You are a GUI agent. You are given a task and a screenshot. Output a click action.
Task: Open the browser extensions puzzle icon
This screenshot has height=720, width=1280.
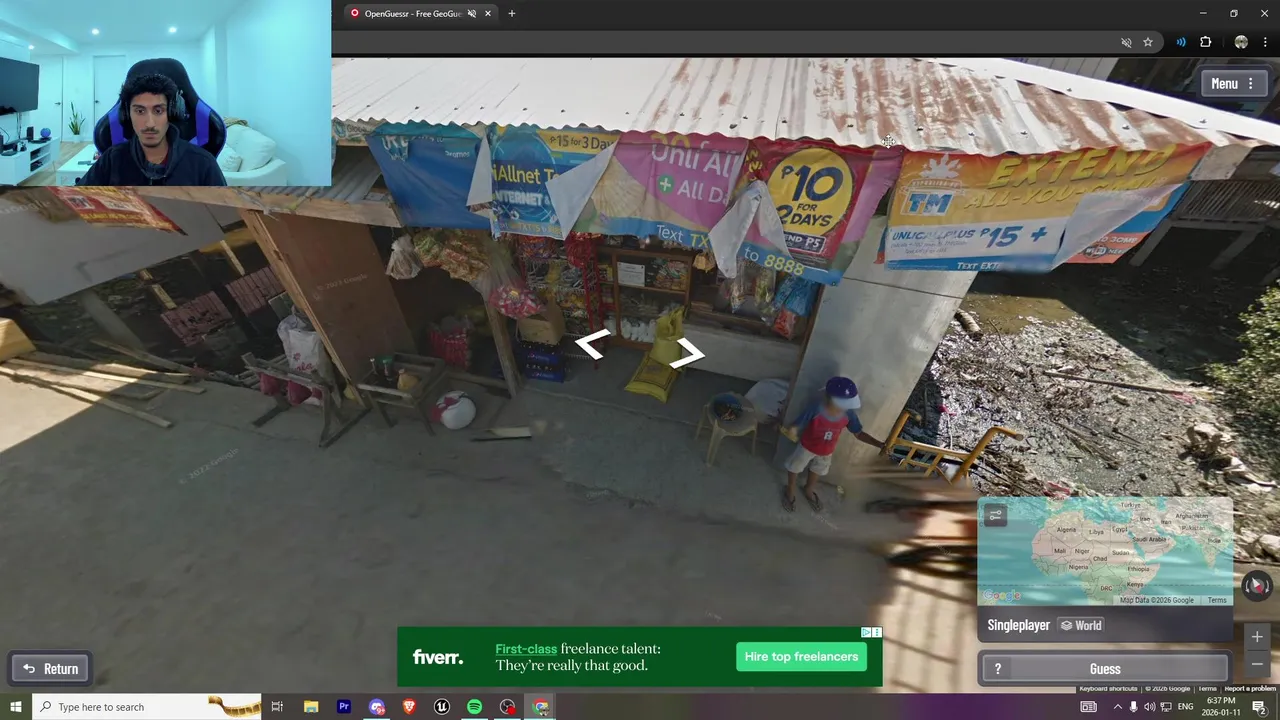(1205, 42)
